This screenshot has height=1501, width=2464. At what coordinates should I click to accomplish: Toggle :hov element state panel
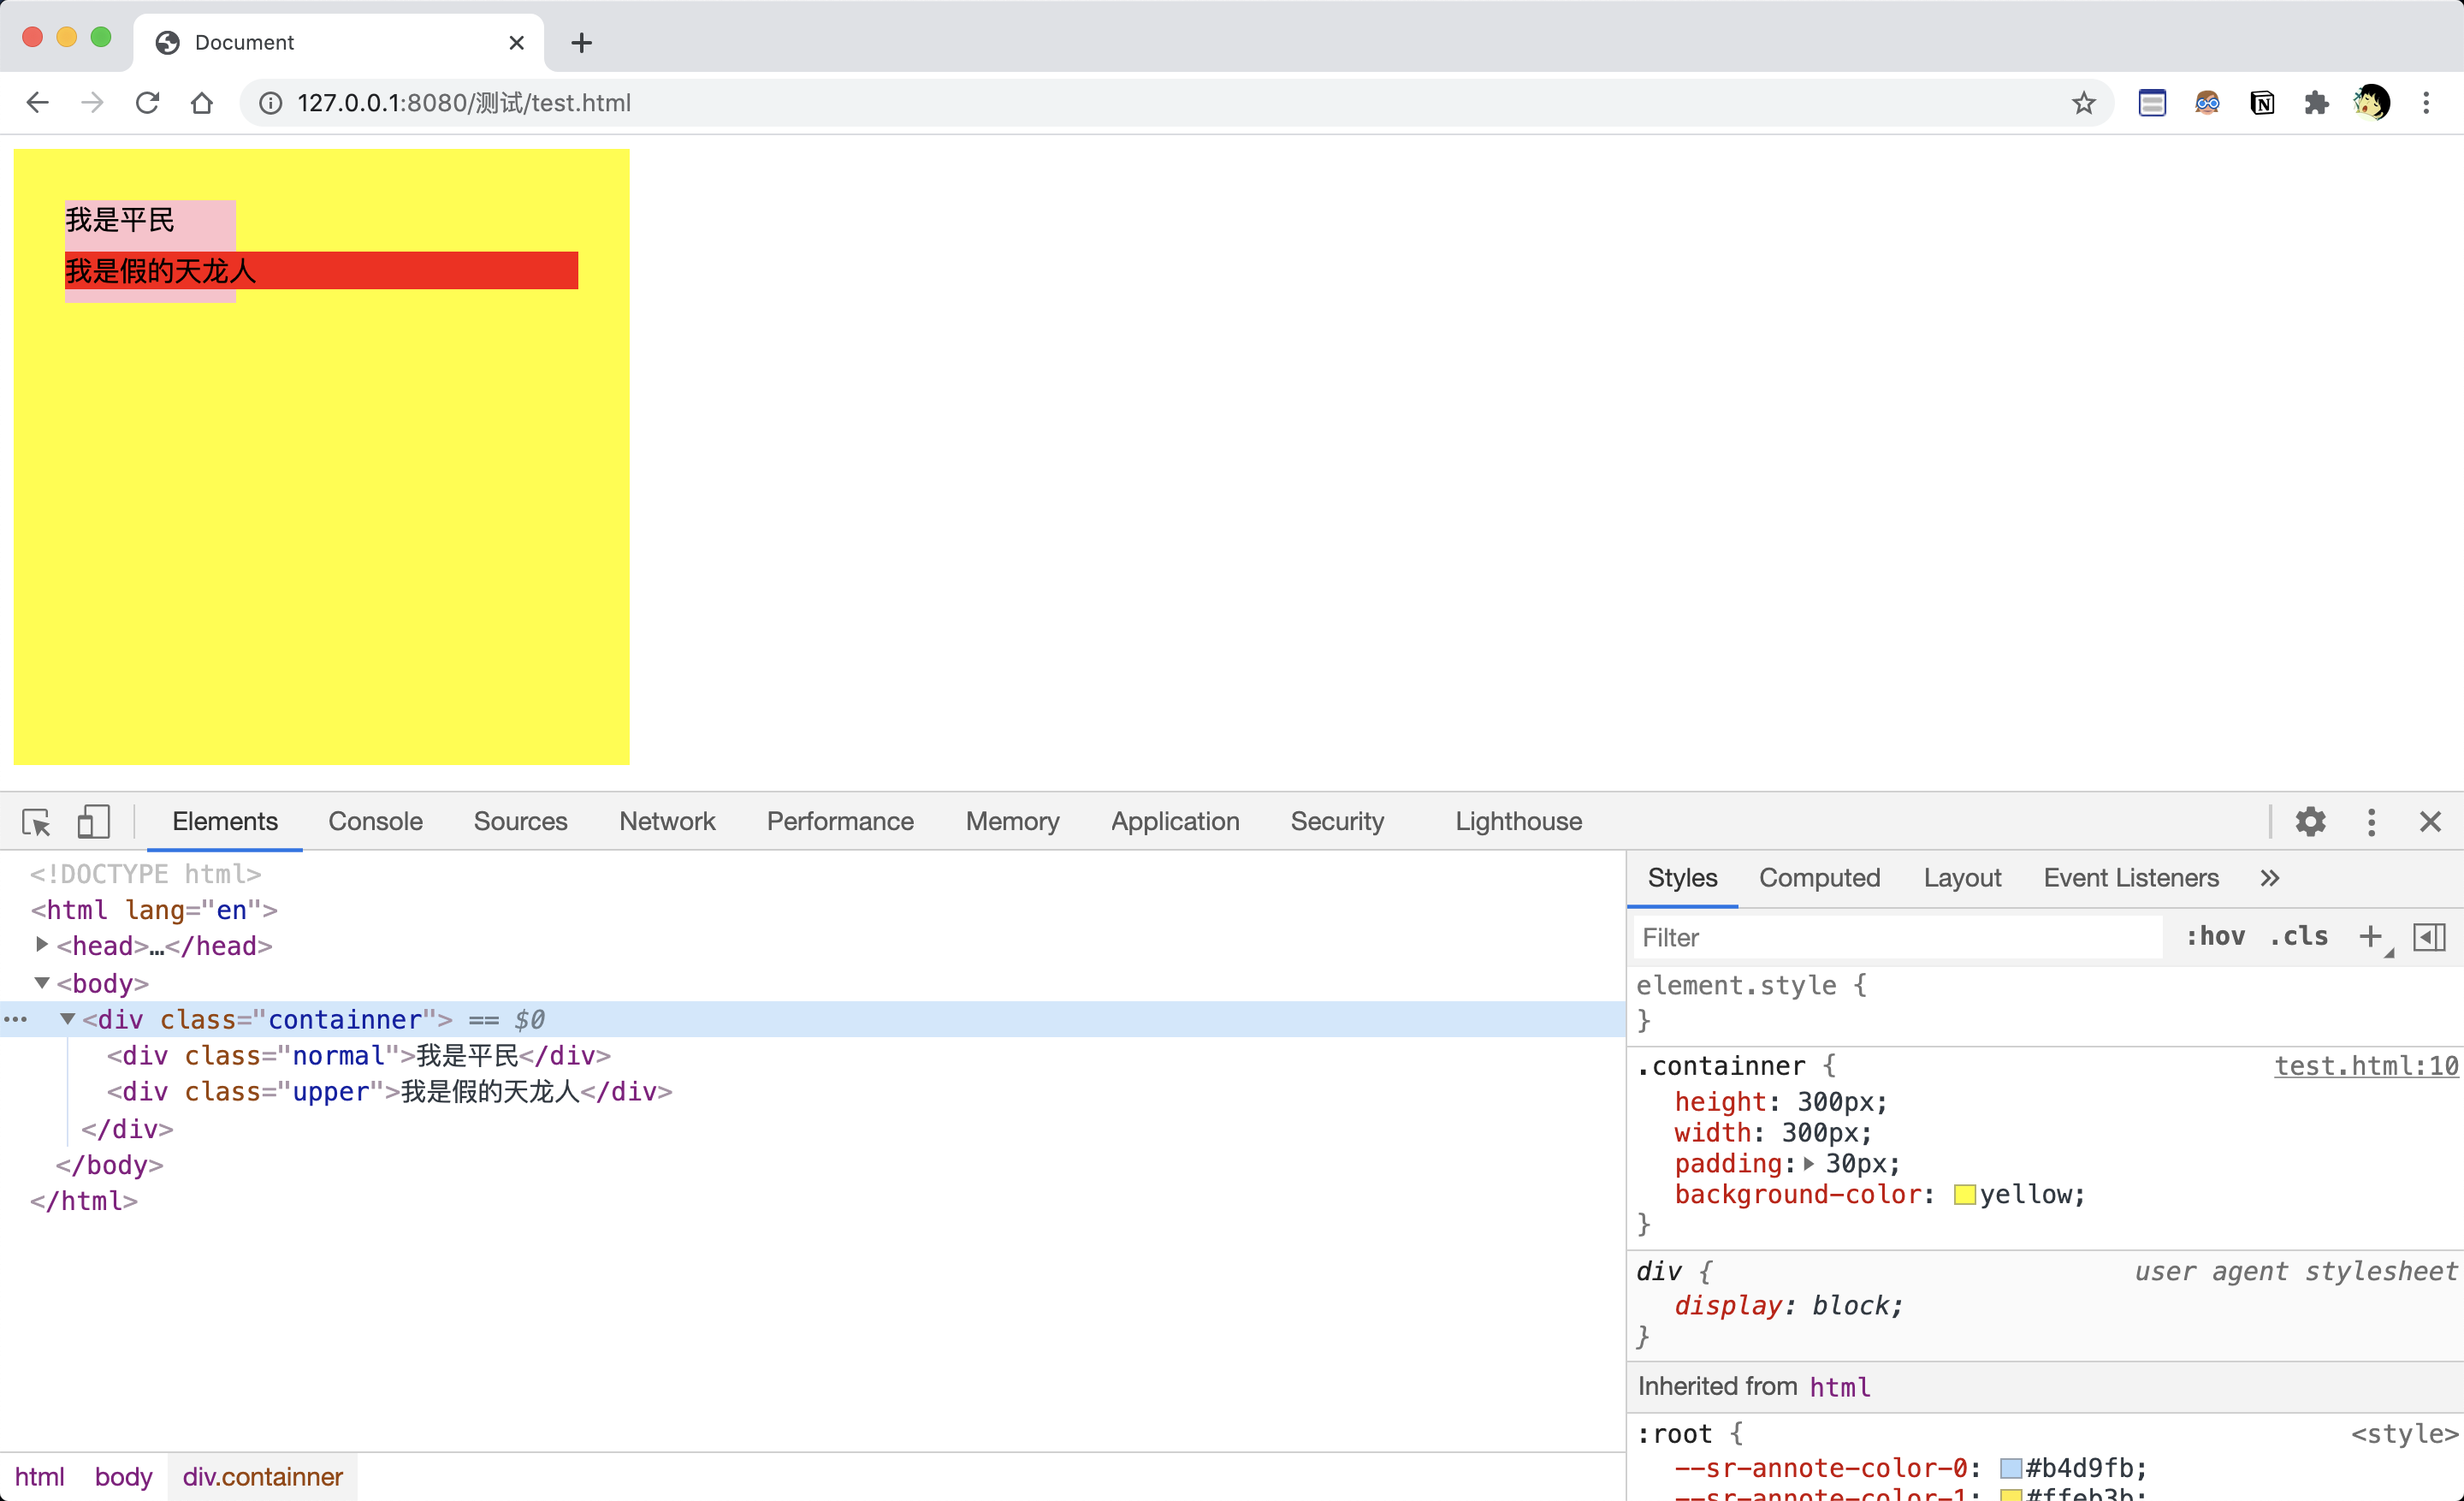(x=2215, y=937)
